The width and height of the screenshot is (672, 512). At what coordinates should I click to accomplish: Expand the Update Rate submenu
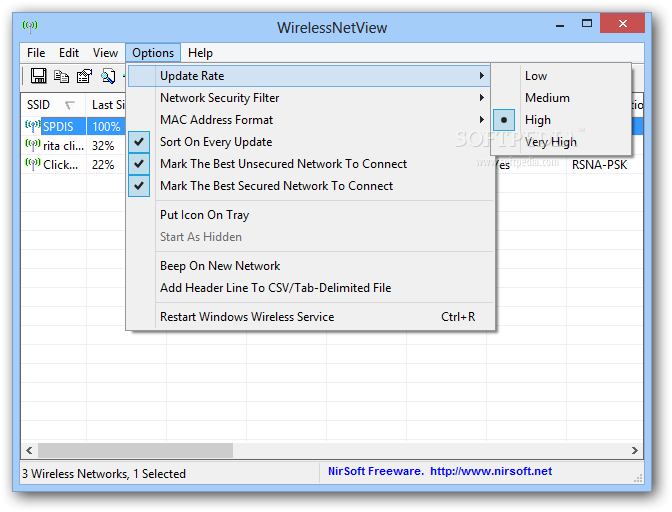(x=311, y=76)
